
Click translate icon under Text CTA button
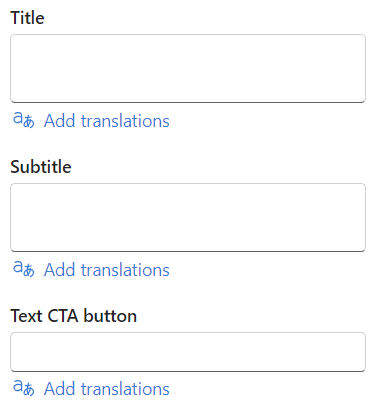(24, 388)
